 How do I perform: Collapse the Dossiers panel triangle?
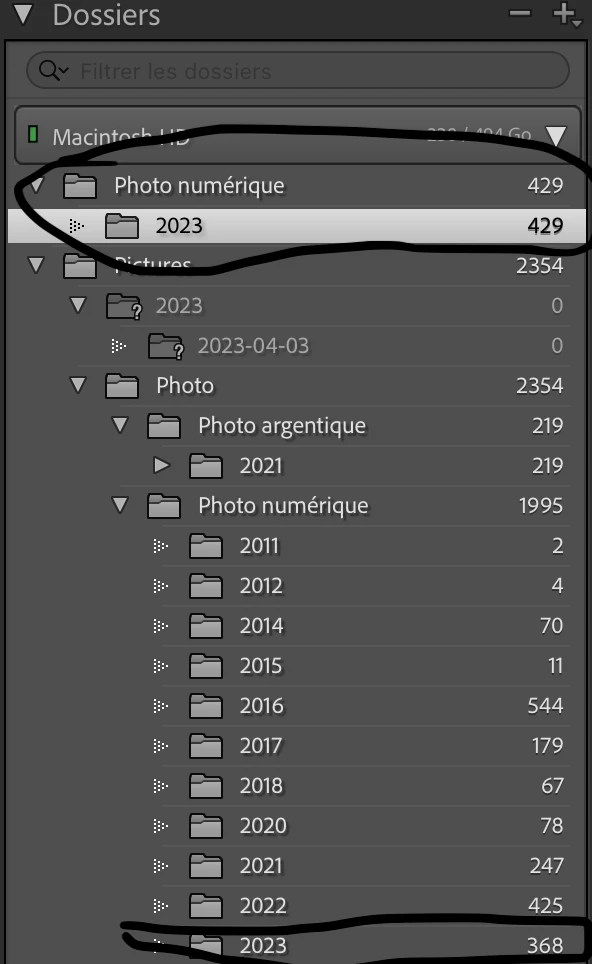point(23,15)
